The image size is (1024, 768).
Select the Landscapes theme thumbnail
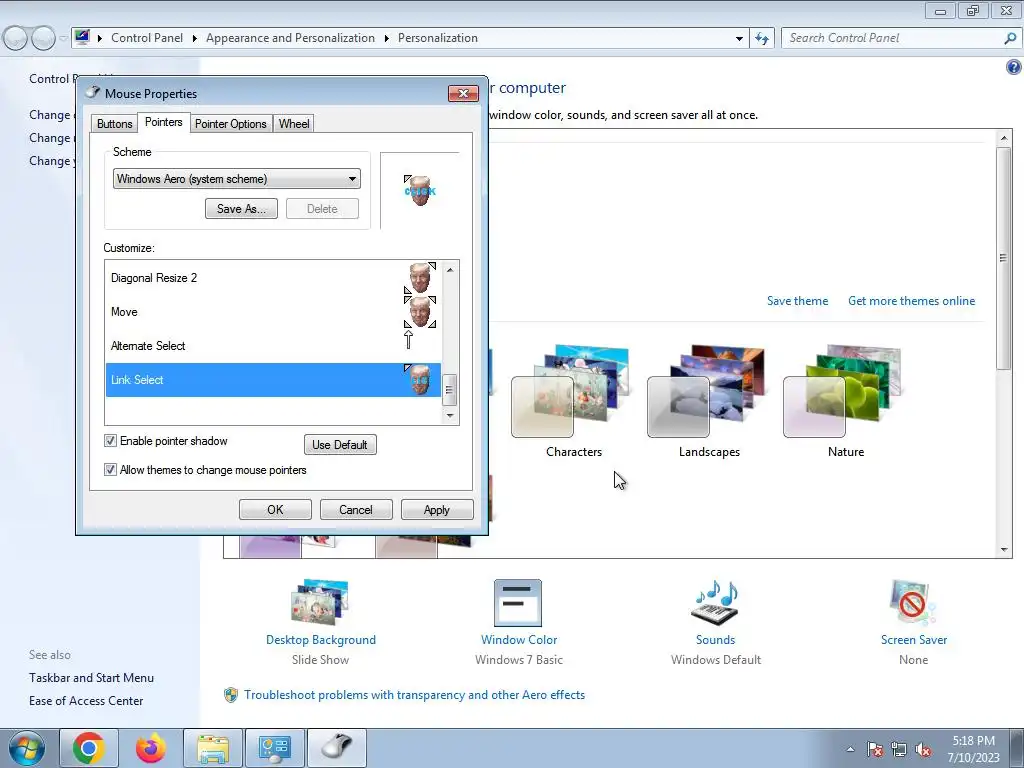707,391
